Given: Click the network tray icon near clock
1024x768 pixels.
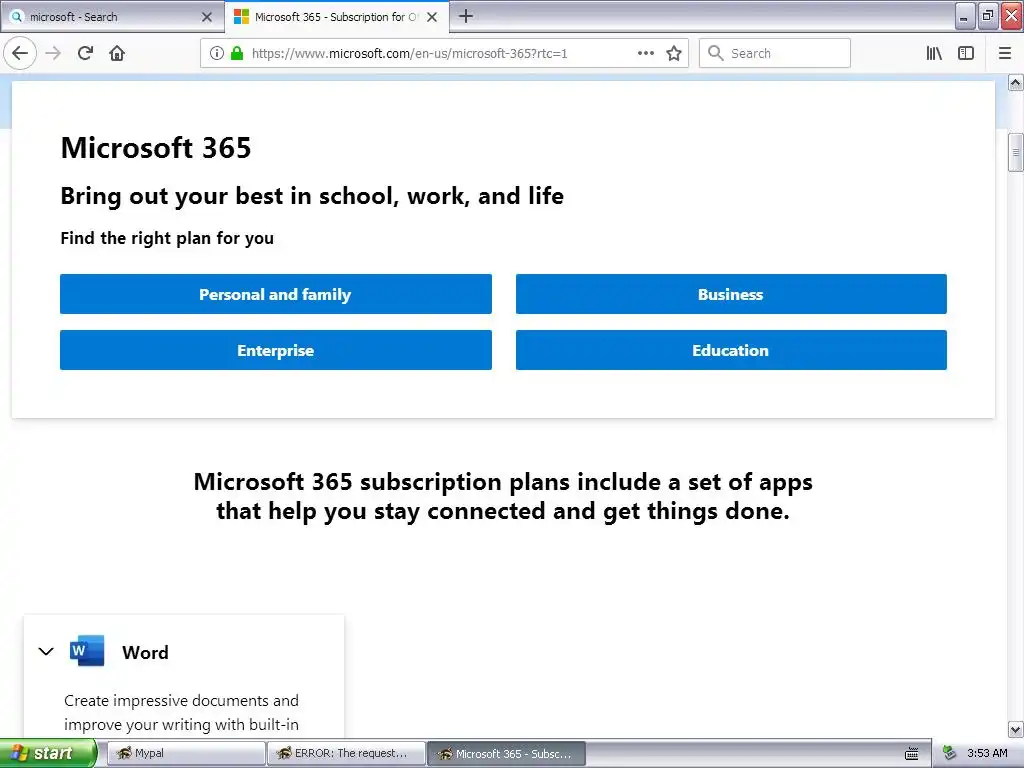Looking at the screenshot, I should [950, 753].
